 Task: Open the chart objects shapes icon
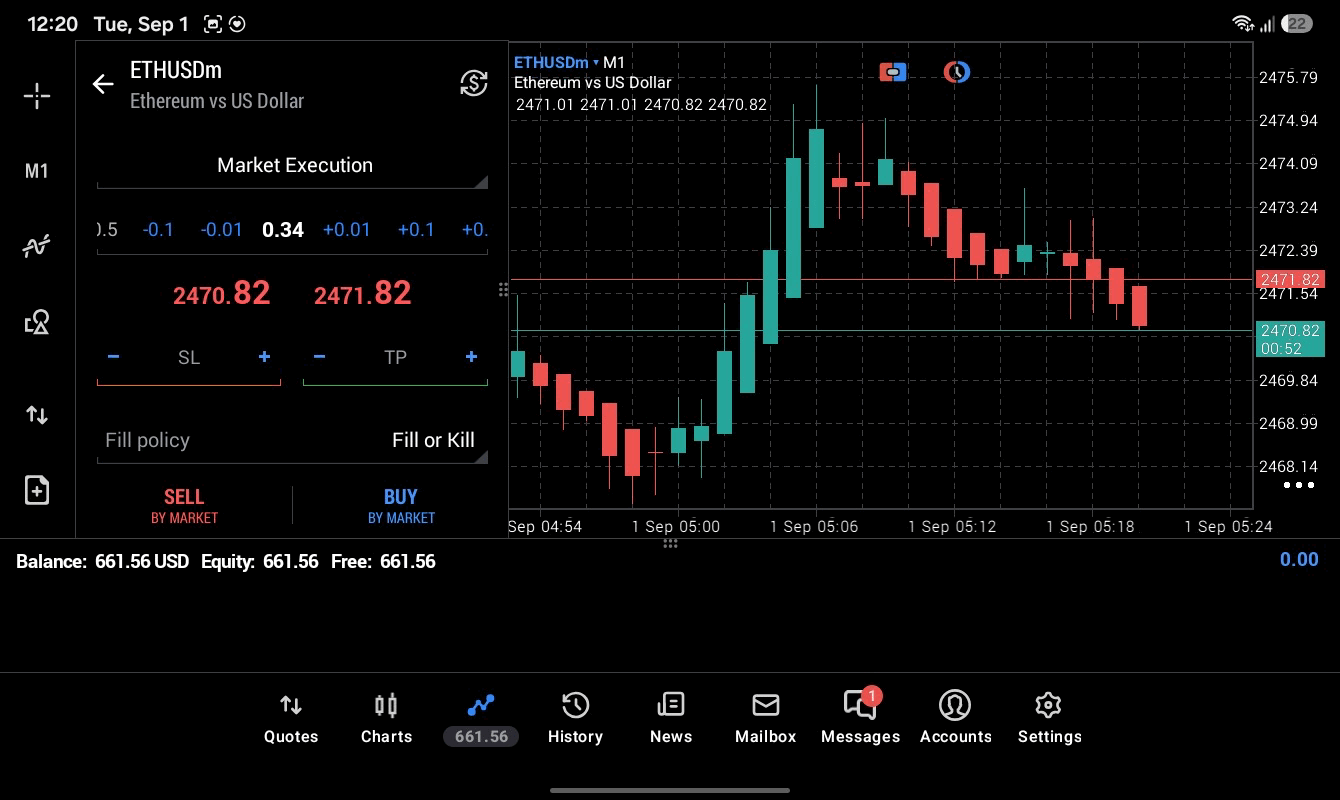[x=37, y=322]
